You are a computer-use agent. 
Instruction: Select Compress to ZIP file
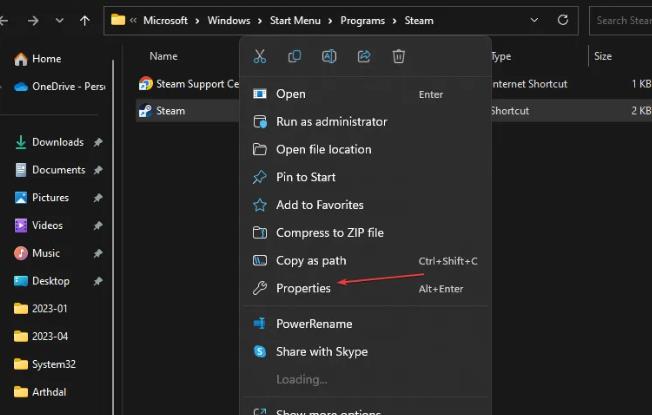[366, 233]
